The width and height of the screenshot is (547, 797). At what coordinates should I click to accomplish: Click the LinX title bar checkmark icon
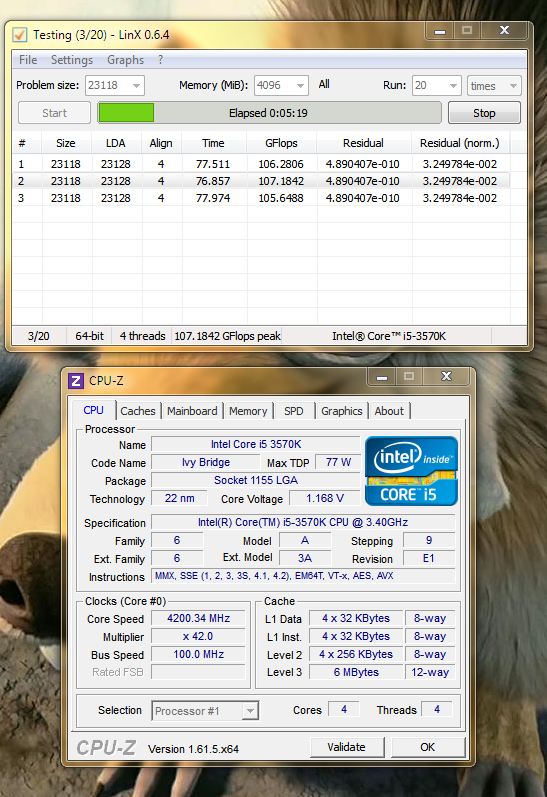[20, 35]
